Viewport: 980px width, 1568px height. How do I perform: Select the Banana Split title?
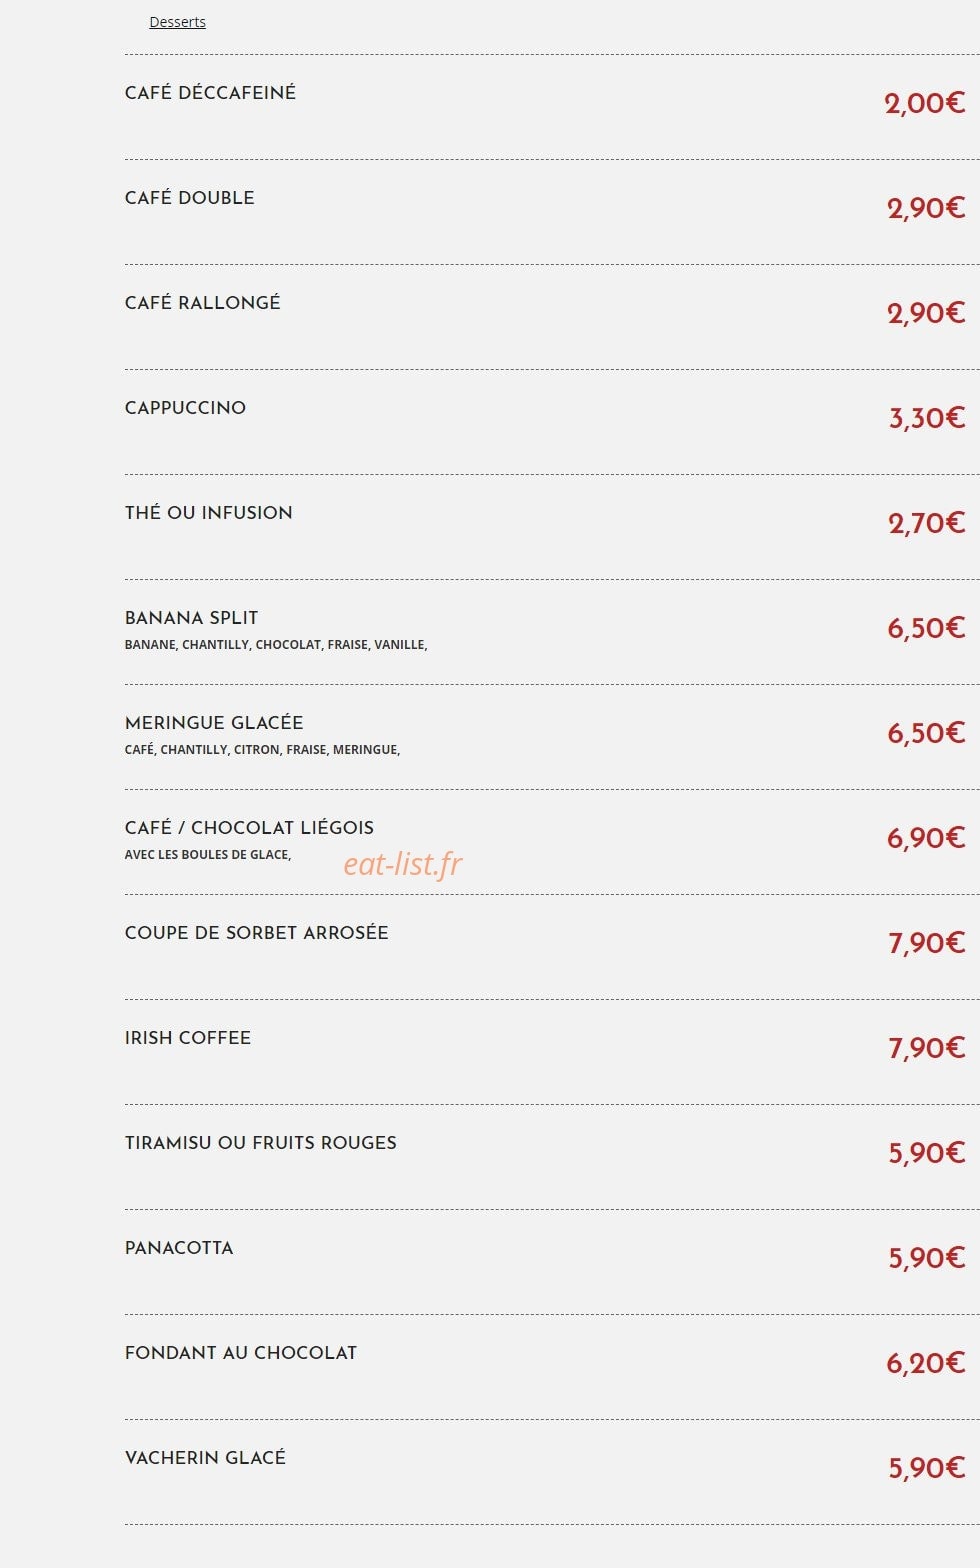point(192,618)
